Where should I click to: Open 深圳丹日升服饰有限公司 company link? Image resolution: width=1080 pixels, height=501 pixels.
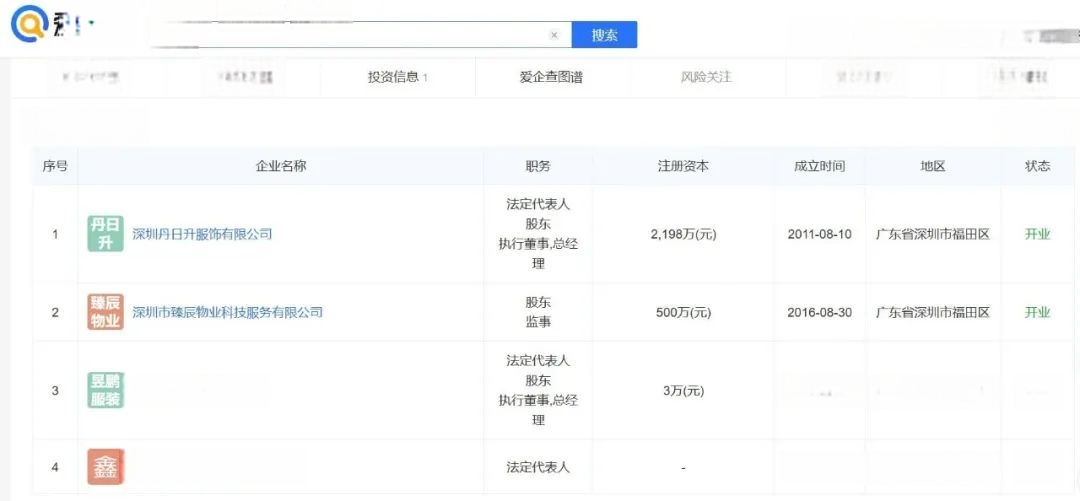click(x=202, y=234)
